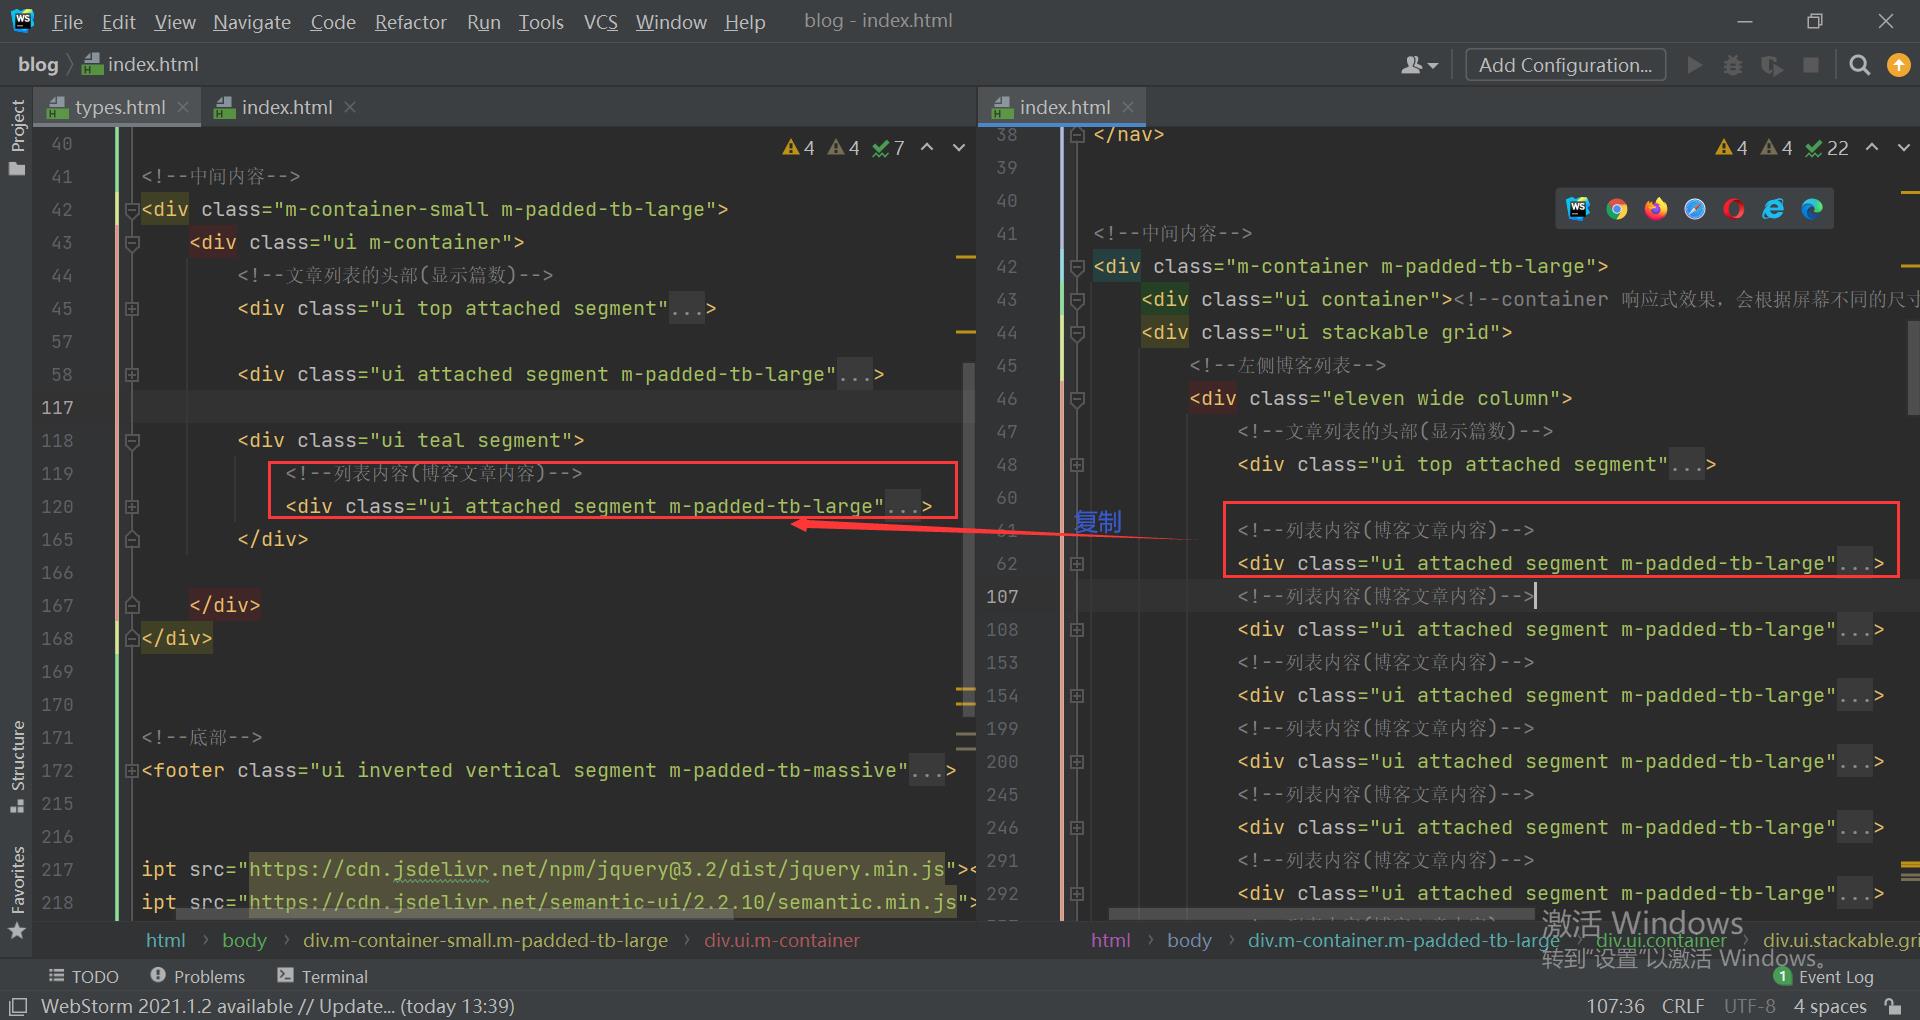Click the Stop square icon

1810,65
